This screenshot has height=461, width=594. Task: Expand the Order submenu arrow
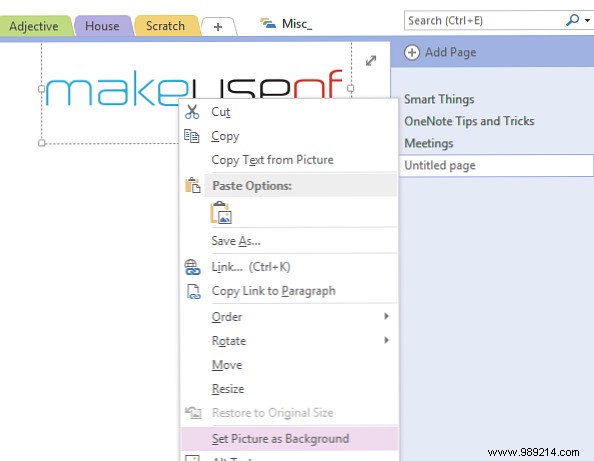(x=386, y=316)
